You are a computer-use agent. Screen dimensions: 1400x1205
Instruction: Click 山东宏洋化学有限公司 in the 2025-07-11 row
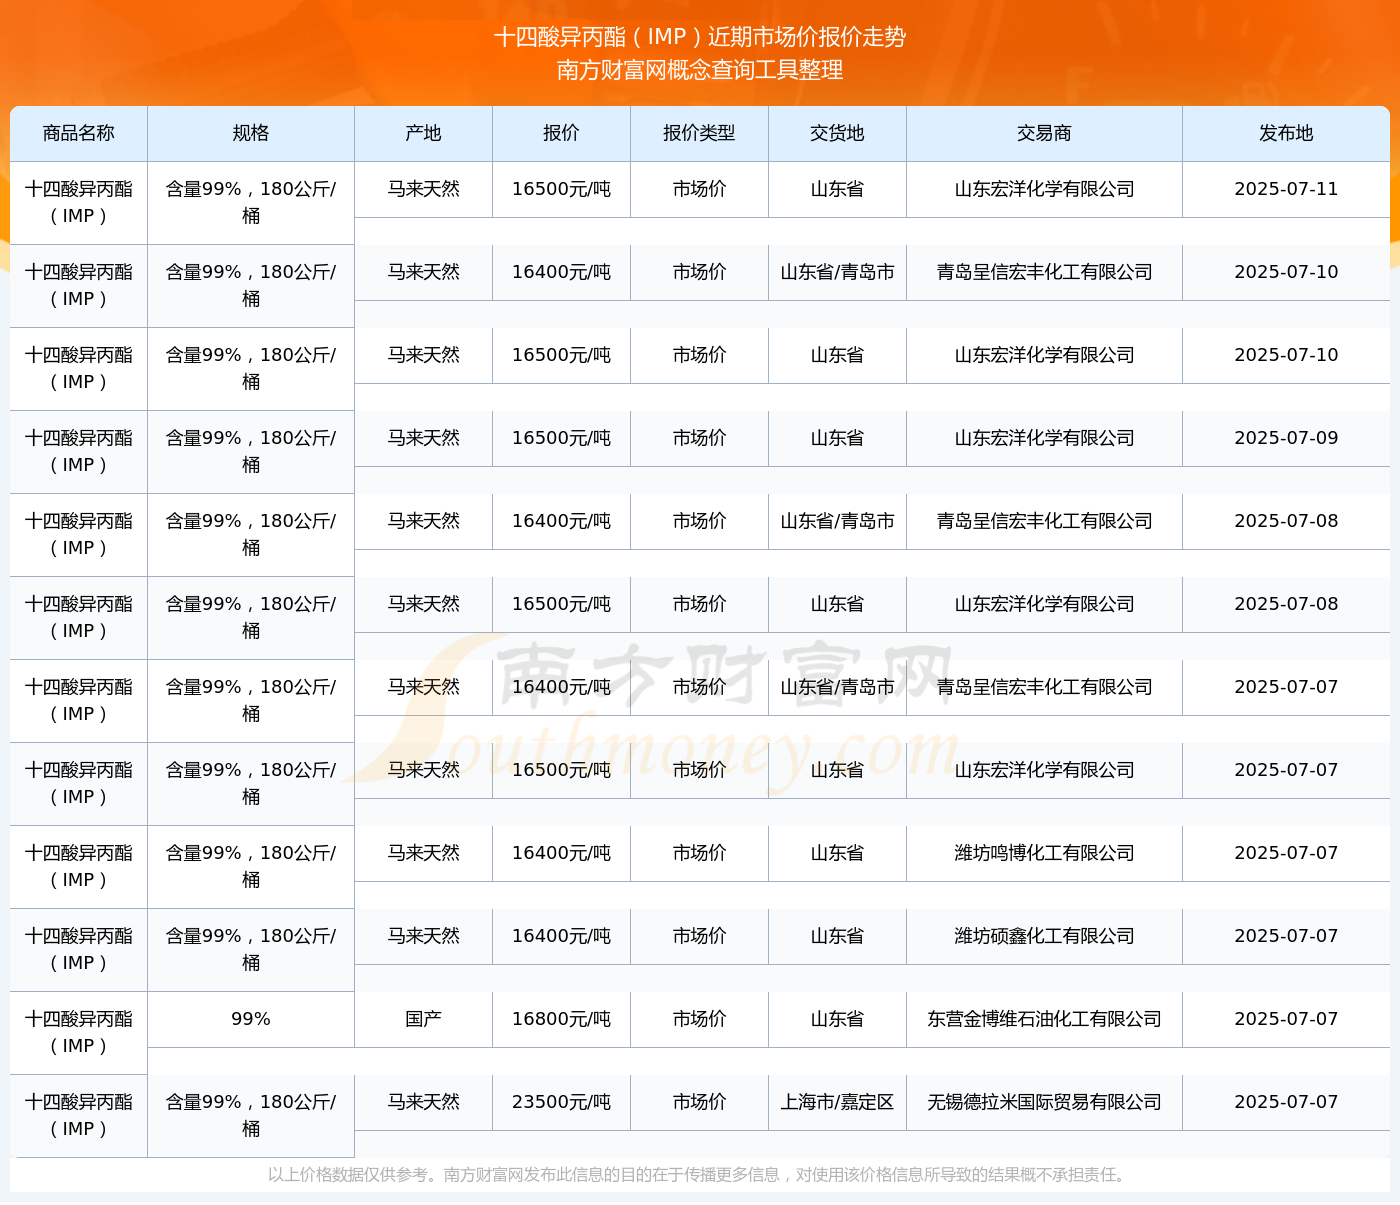1045,189
